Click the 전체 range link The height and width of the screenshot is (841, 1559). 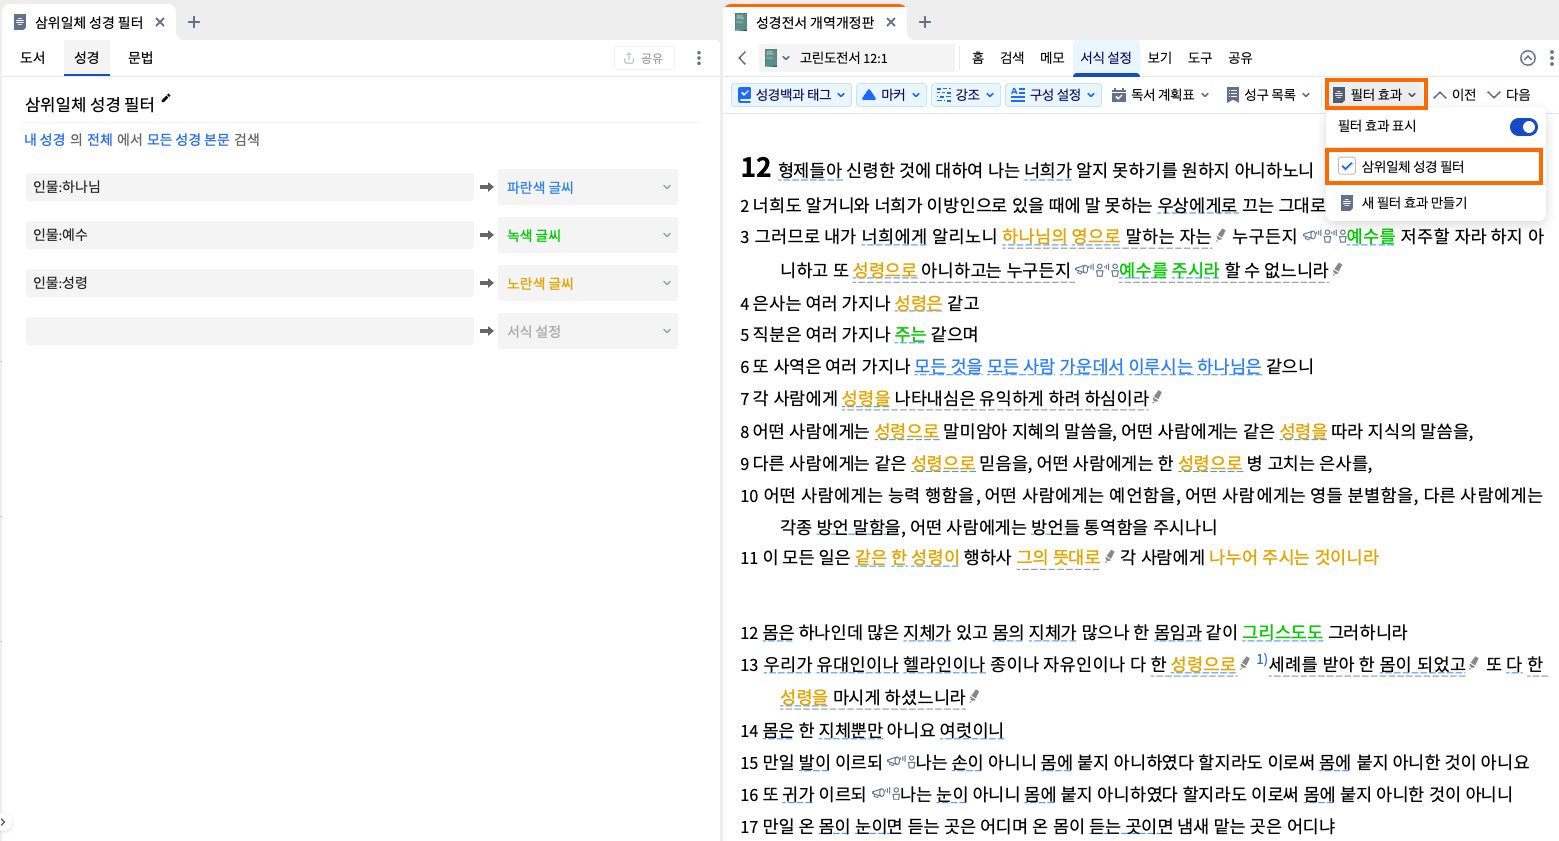pos(100,140)
